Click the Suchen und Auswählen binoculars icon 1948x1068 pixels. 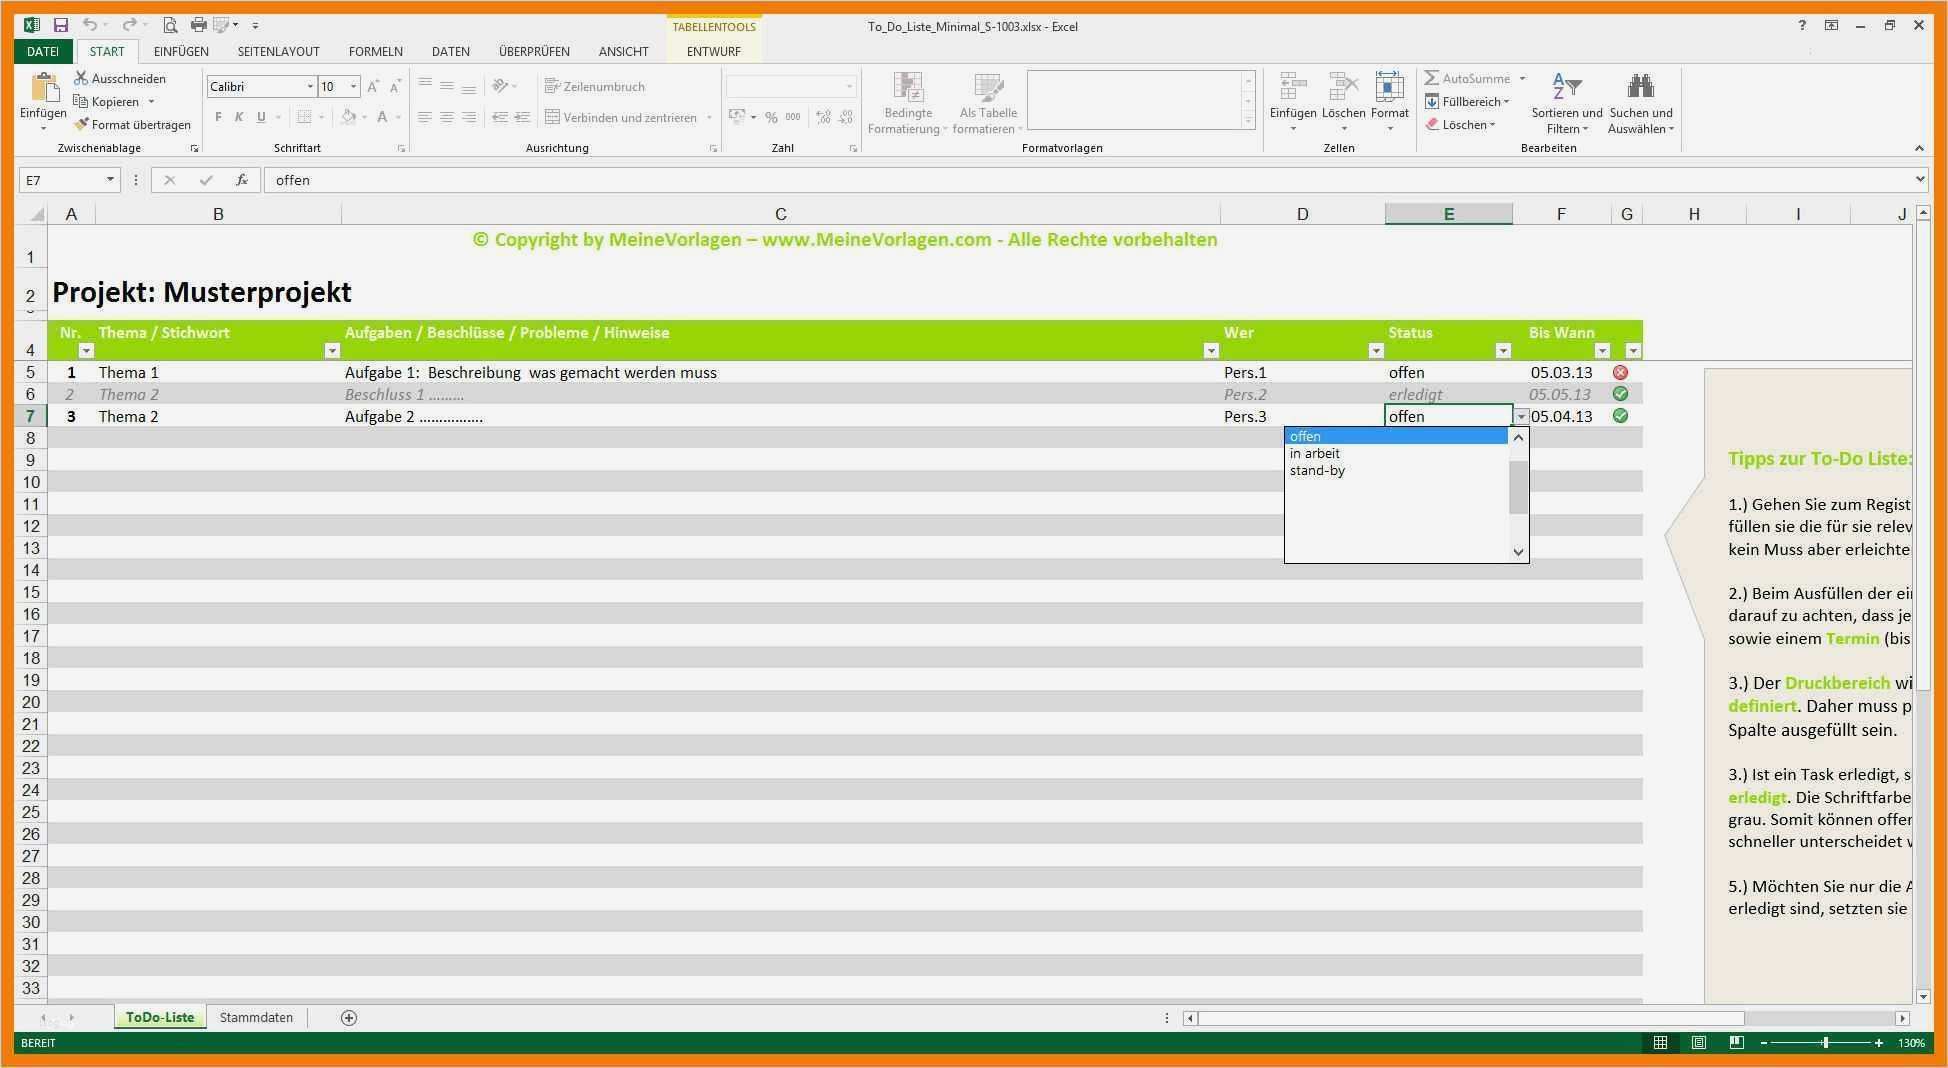pos(1641,82)
